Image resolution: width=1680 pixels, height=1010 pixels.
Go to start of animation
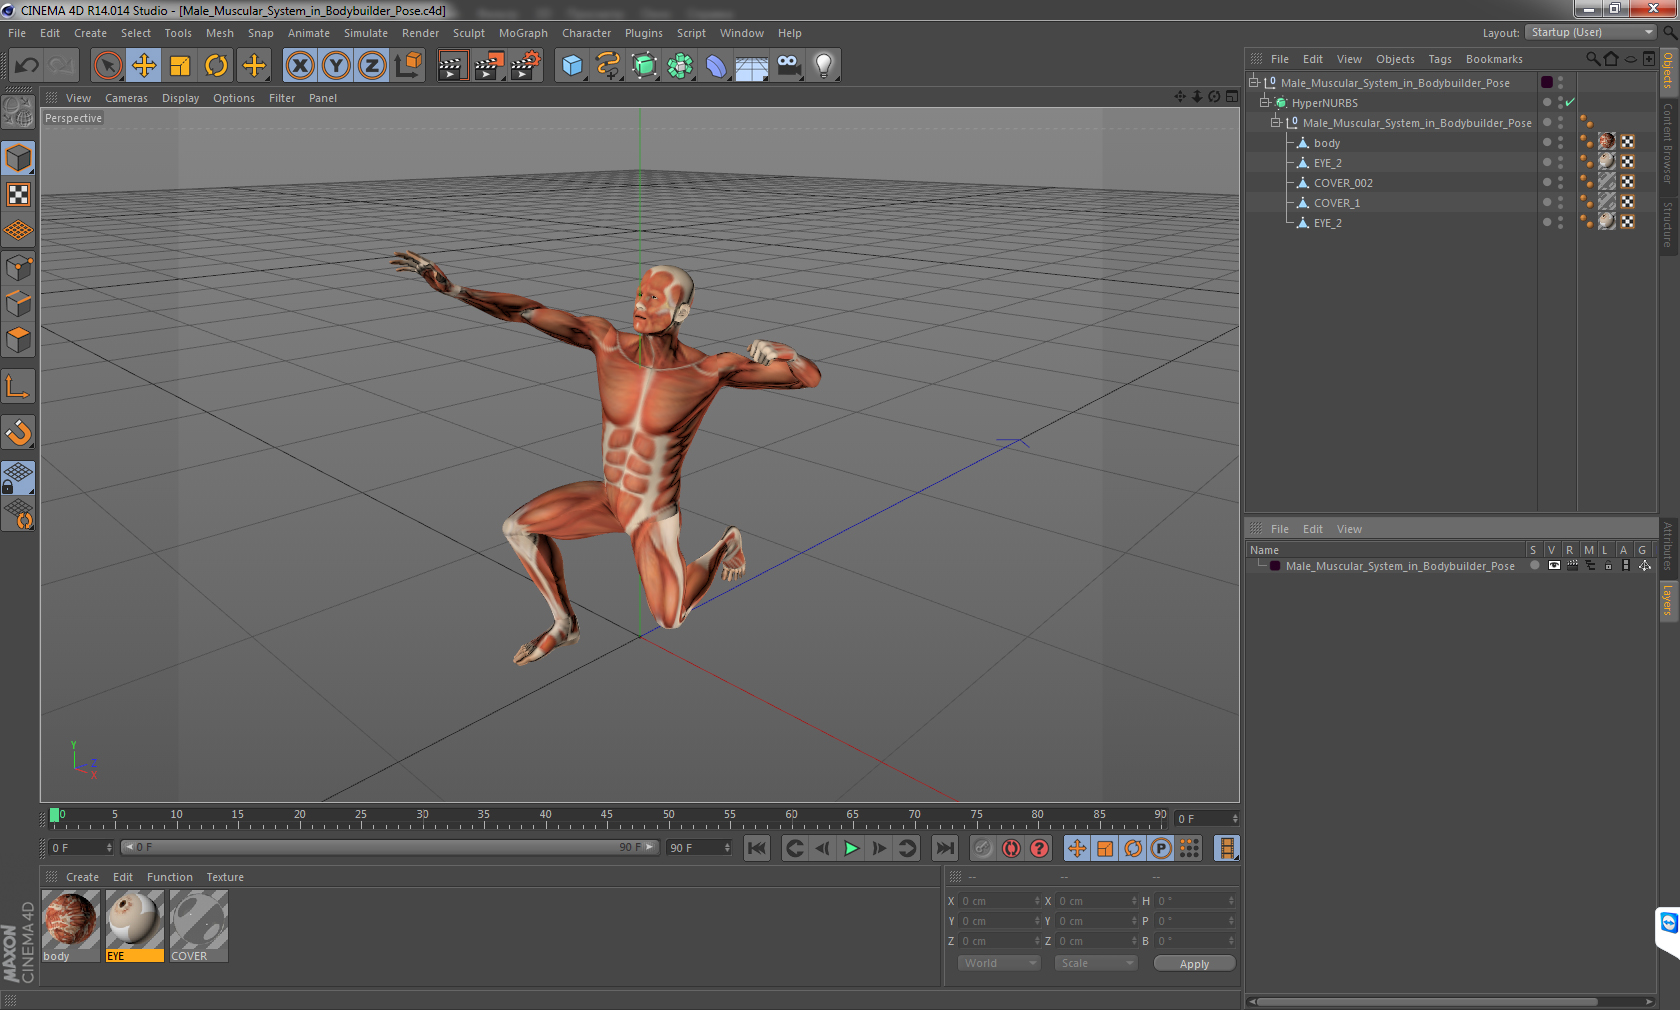click(757, 848)
